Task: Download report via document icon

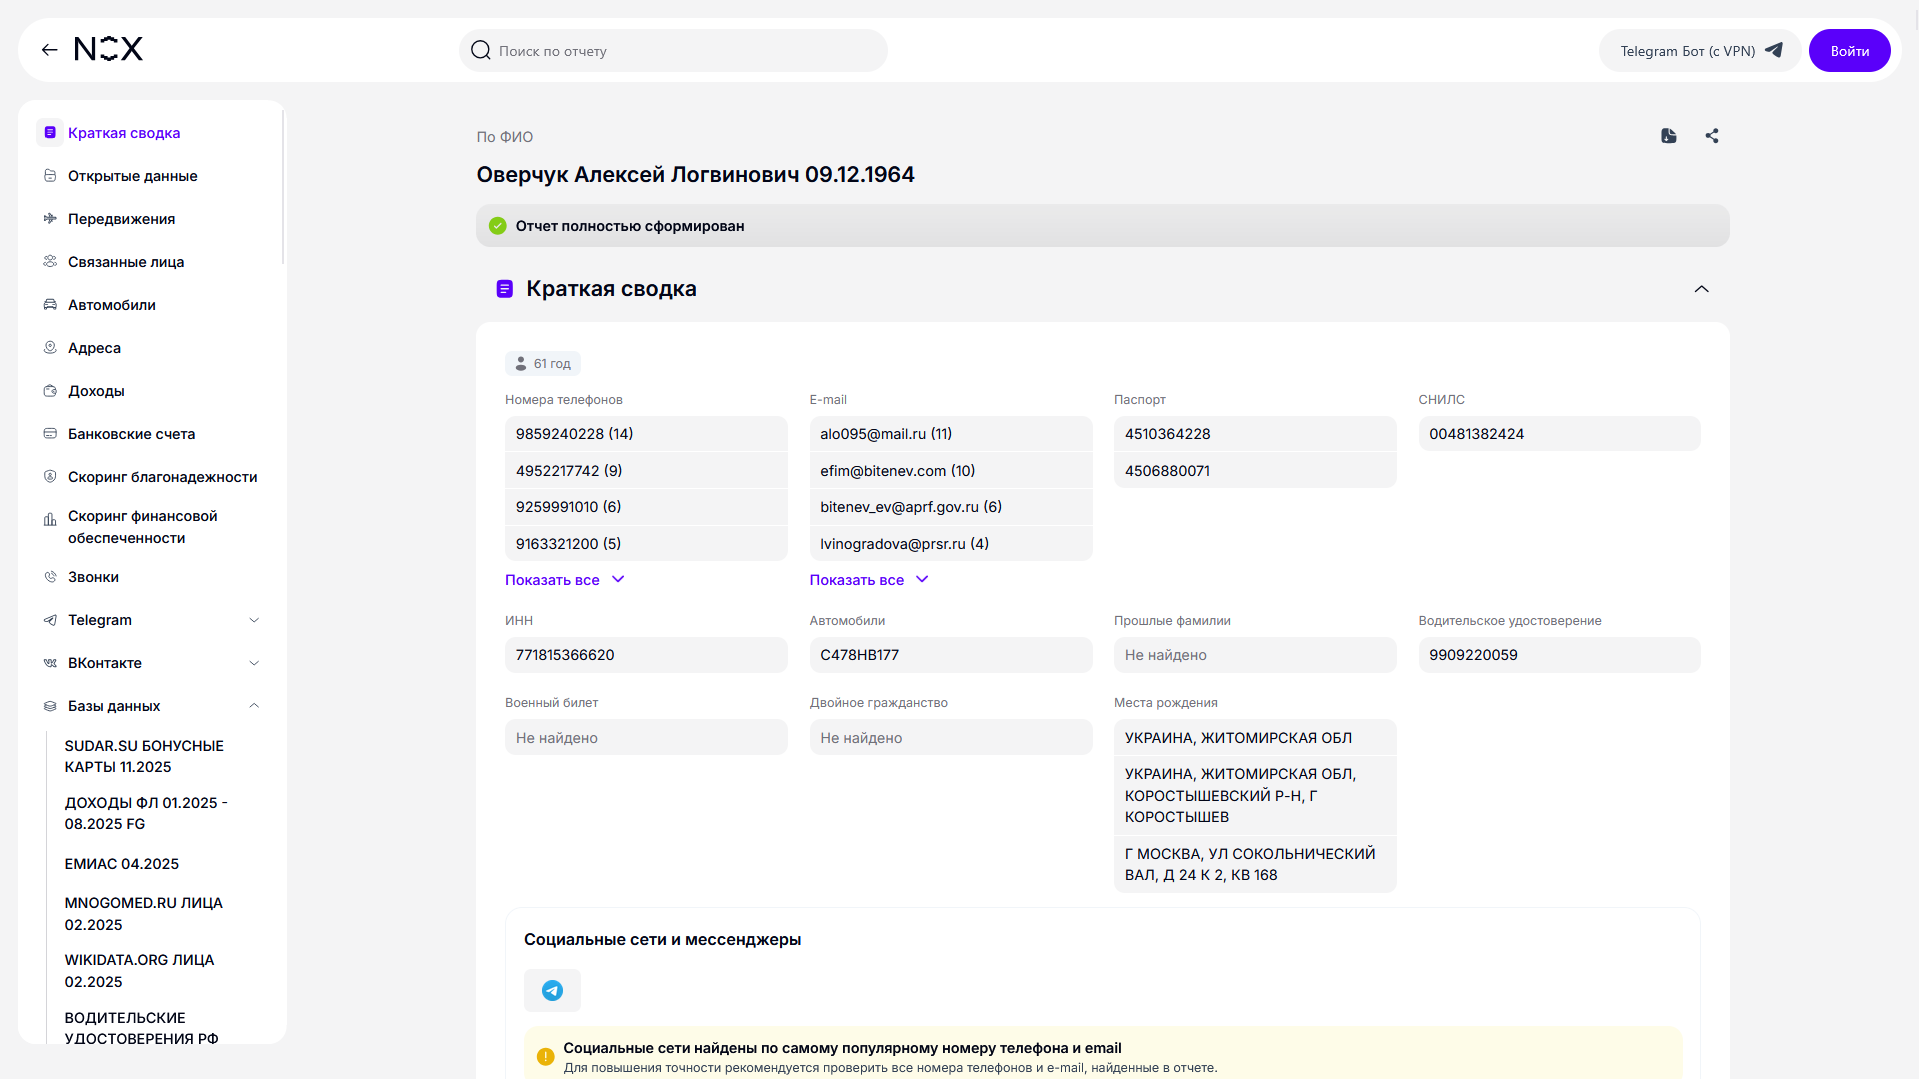Action: coord(1669,136)
